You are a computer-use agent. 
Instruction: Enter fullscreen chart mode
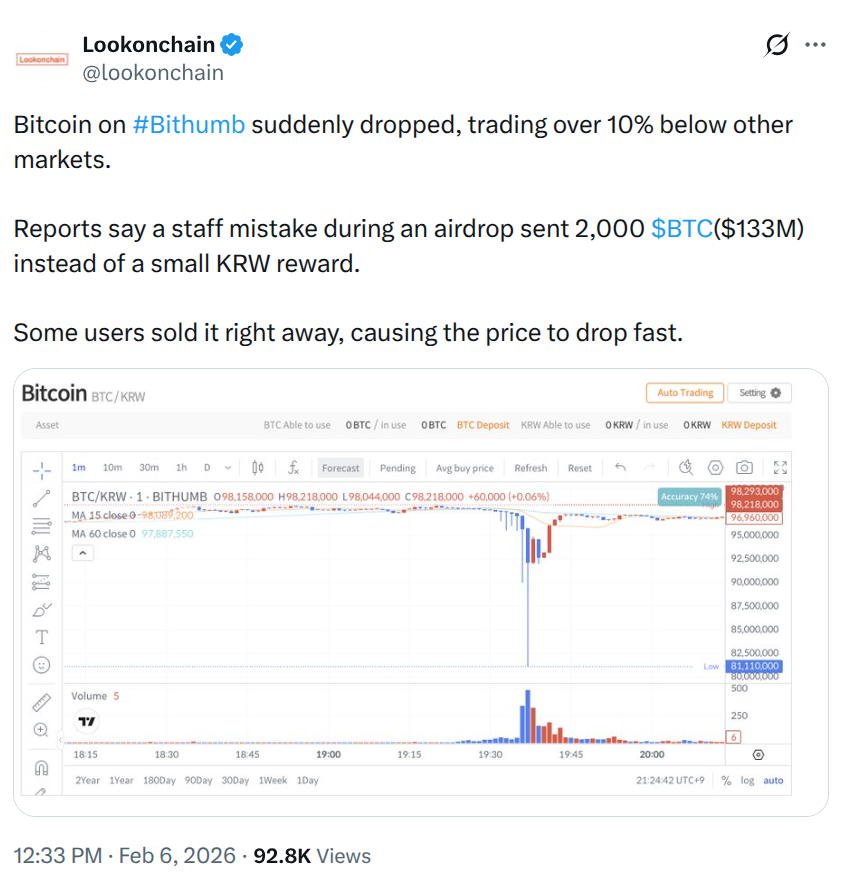pyautogui.click(x=781, y=468)
